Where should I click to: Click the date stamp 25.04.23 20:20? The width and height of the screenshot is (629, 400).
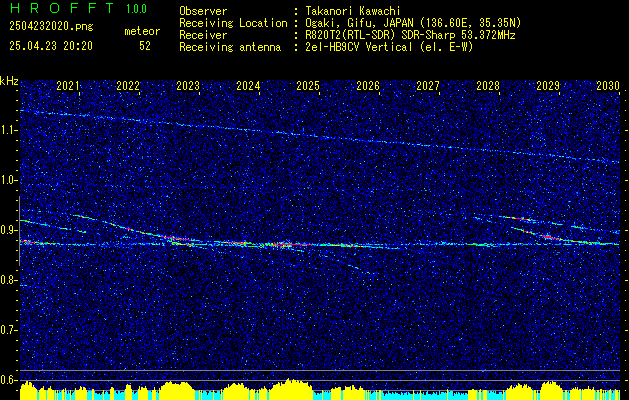(x=51, y=46)
